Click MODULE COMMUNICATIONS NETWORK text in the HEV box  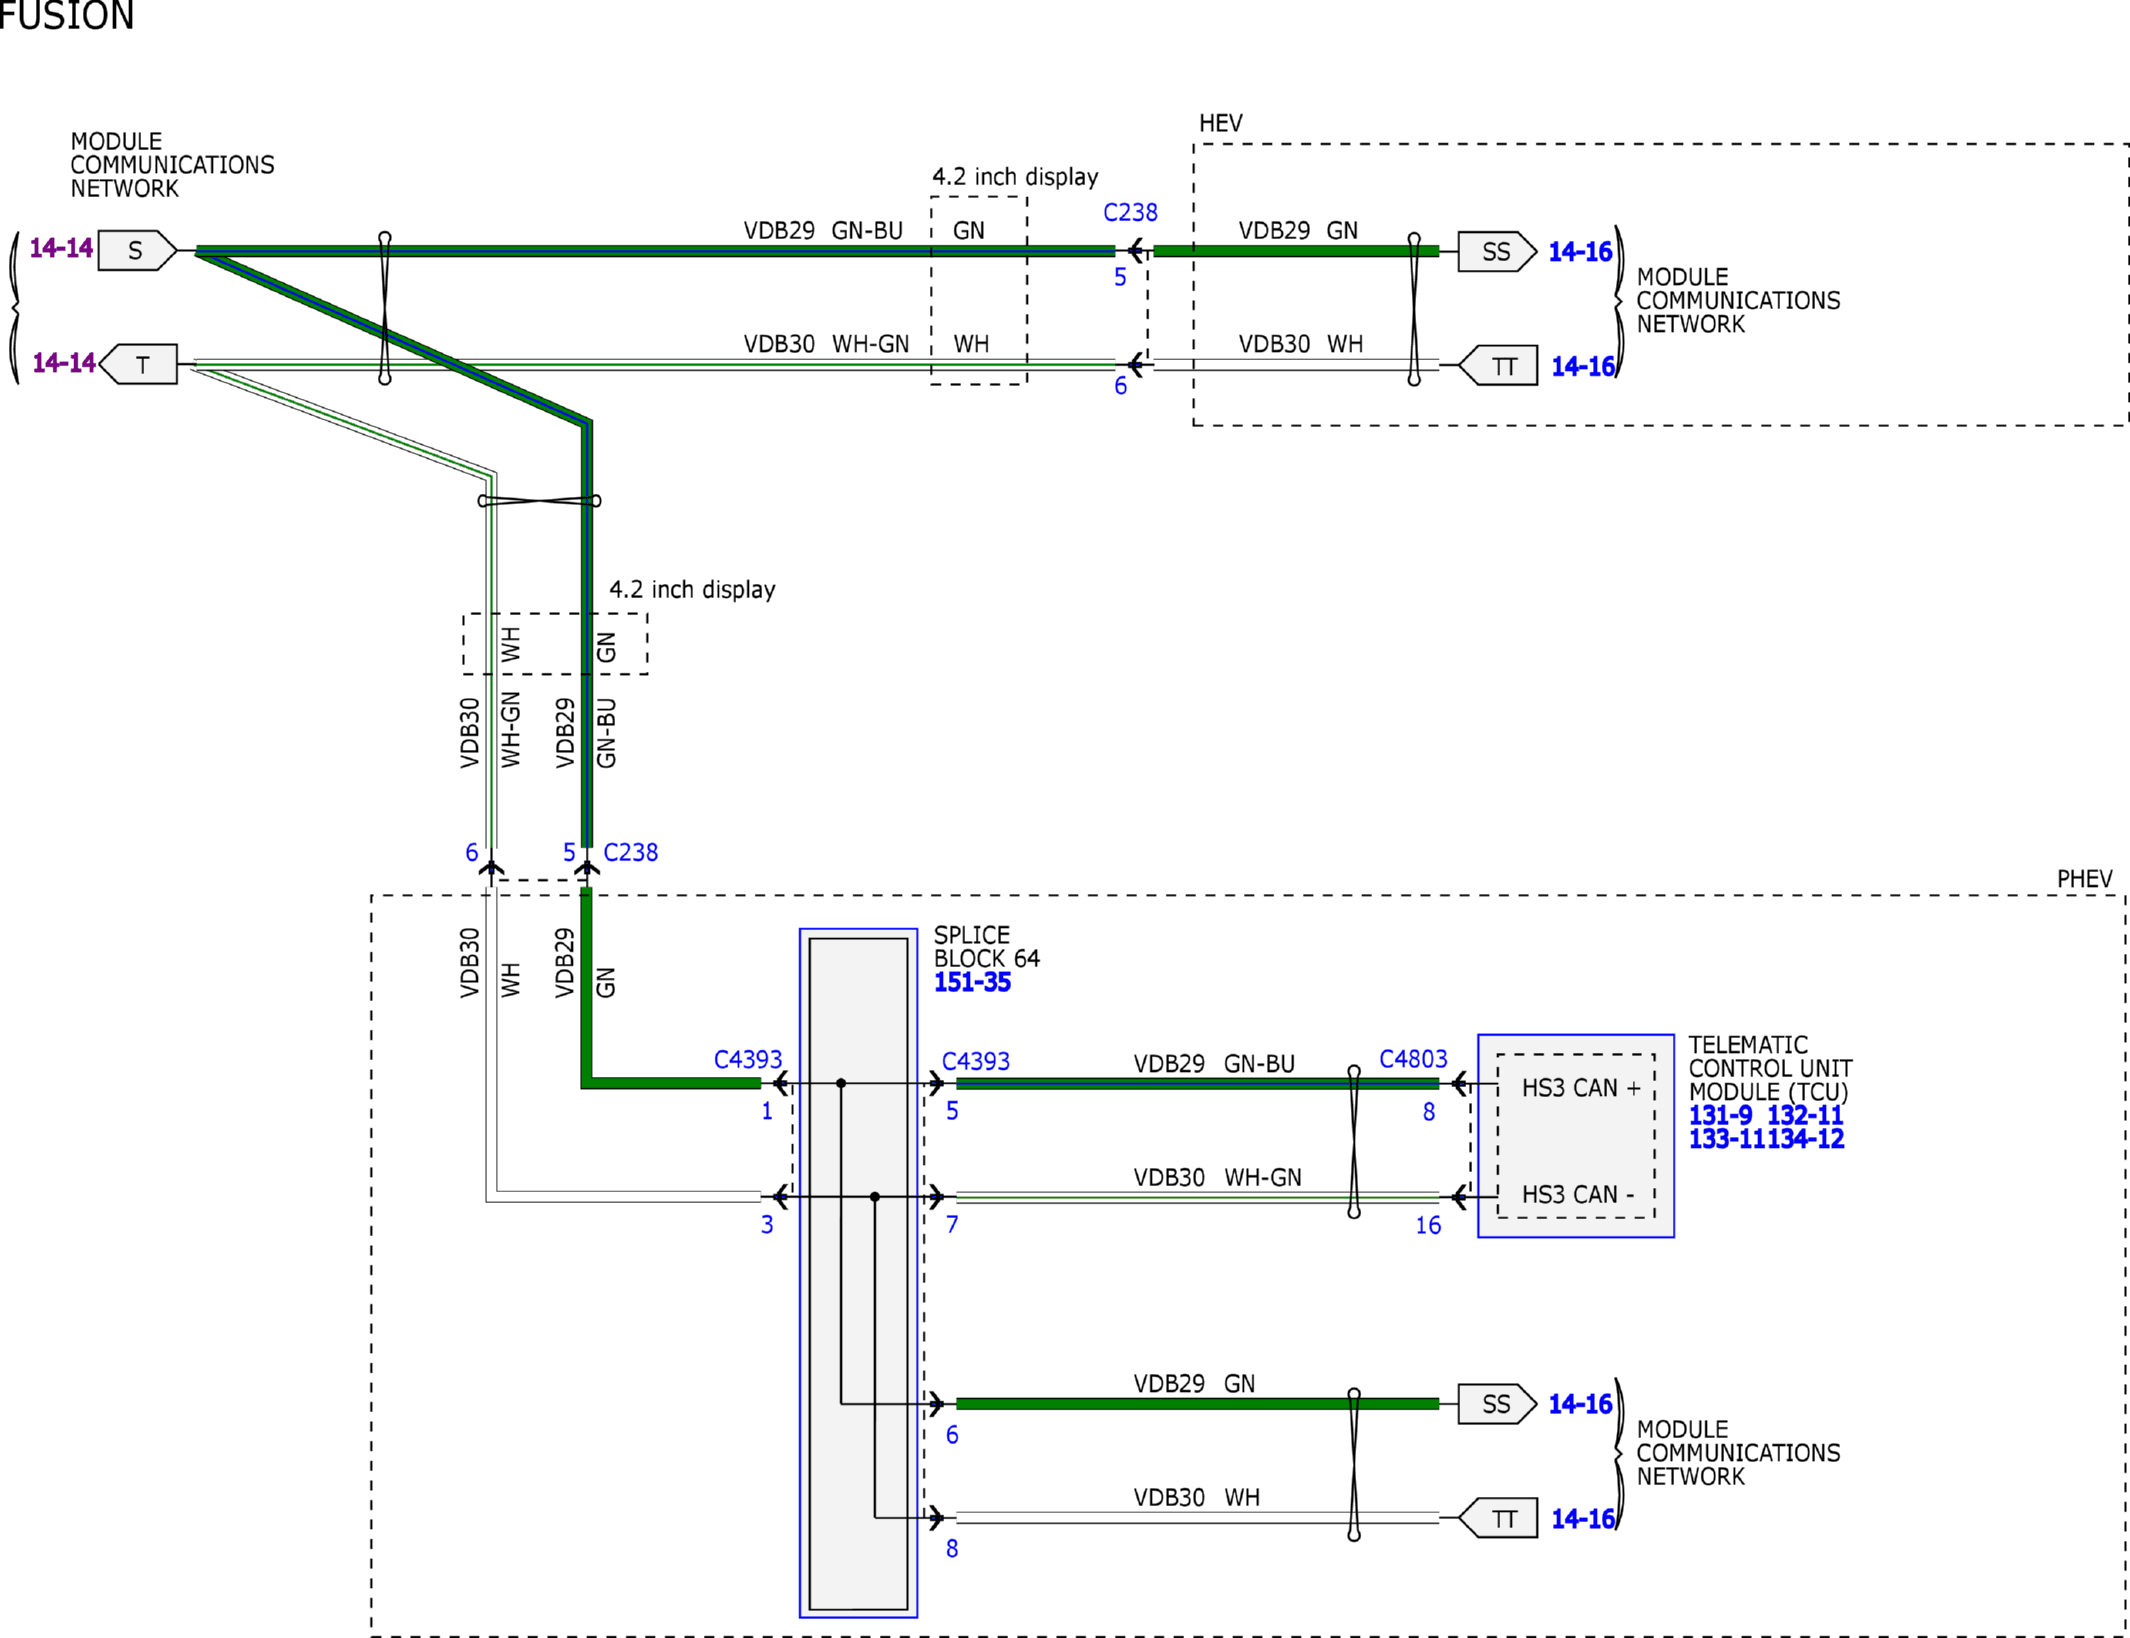pyautogui.click(x=1738, y=301)
